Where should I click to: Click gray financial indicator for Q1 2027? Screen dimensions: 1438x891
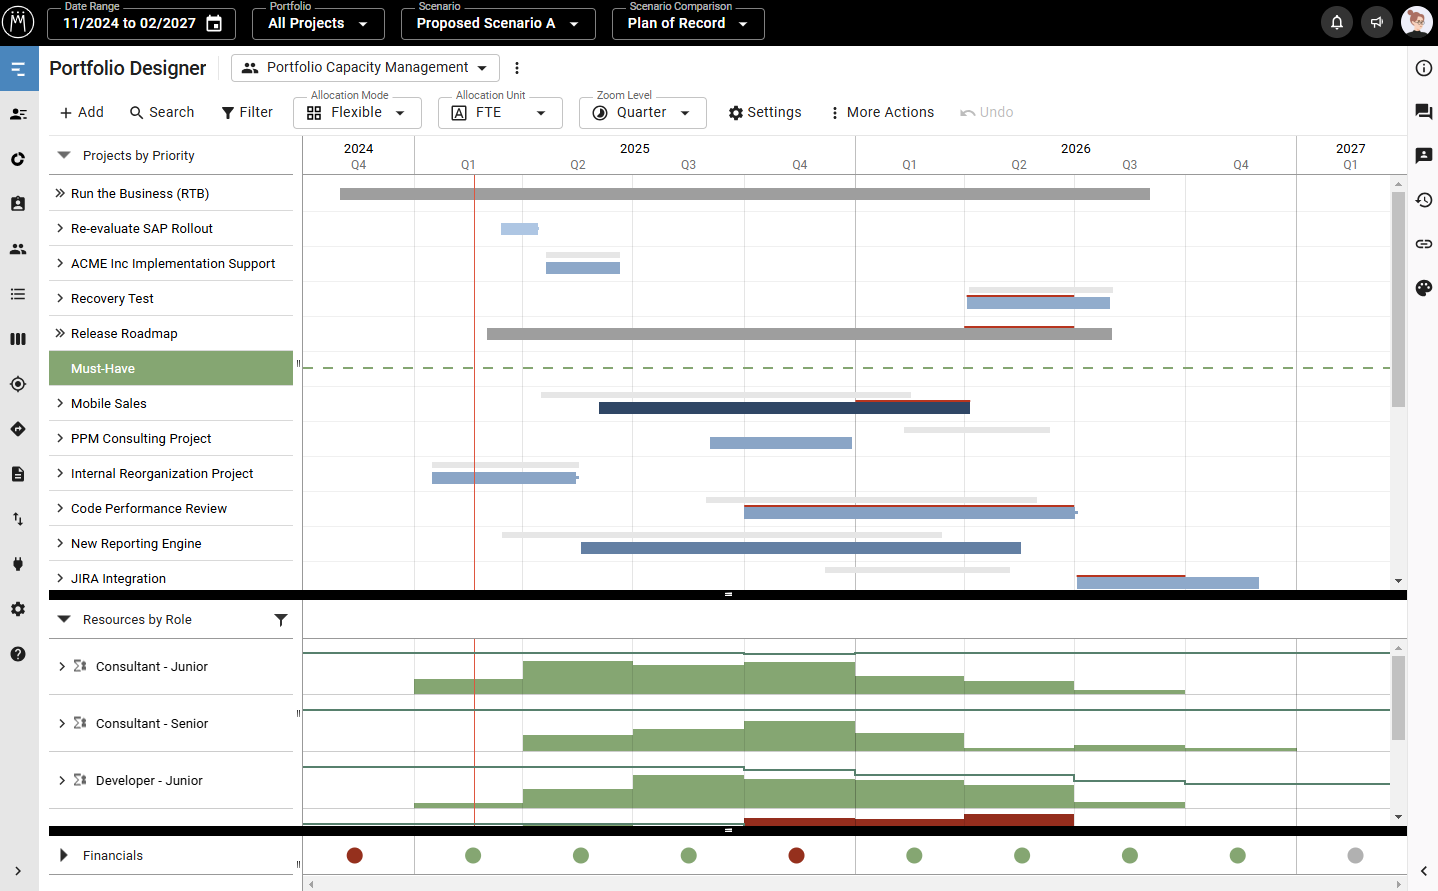point(1355,855)
